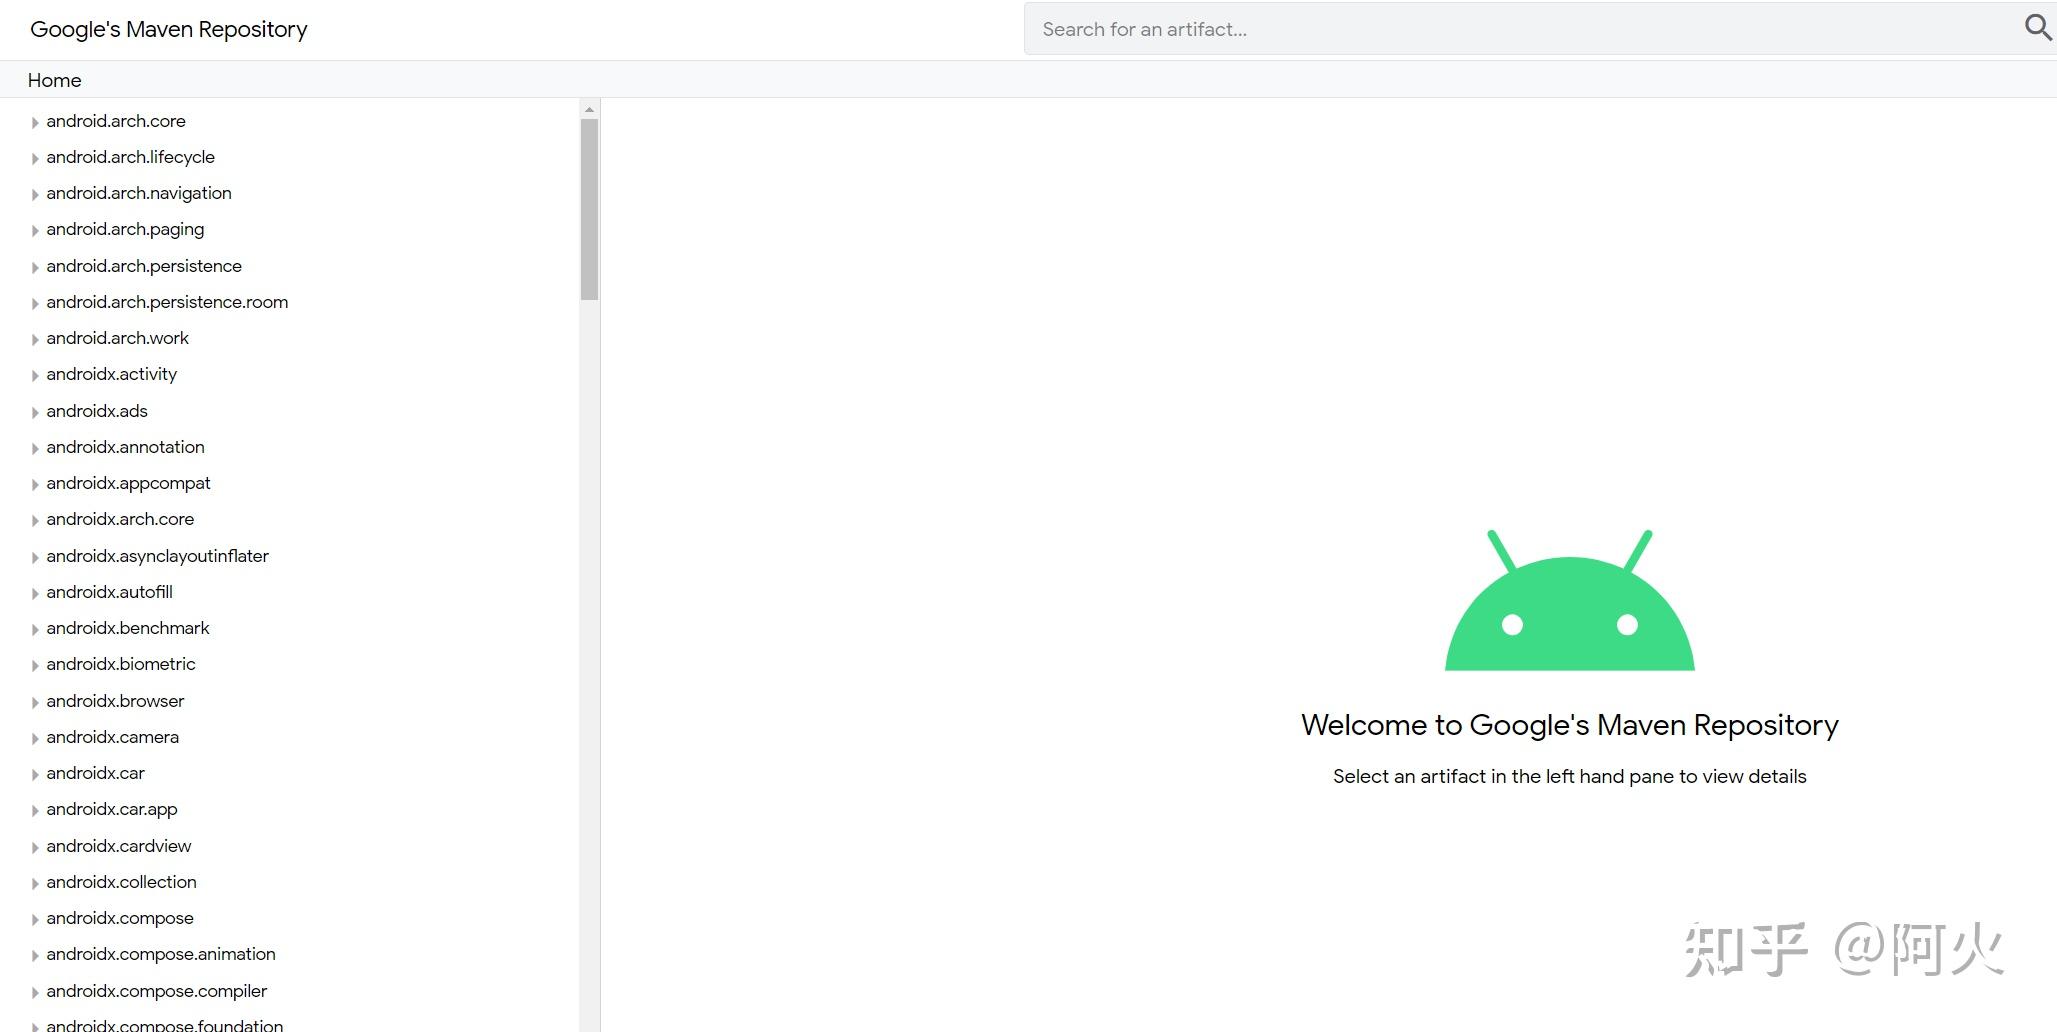Viewport: 2057px width, 1032px height.
Task: Select the androidx.cardview group label
Action: (x=118, y=846)
